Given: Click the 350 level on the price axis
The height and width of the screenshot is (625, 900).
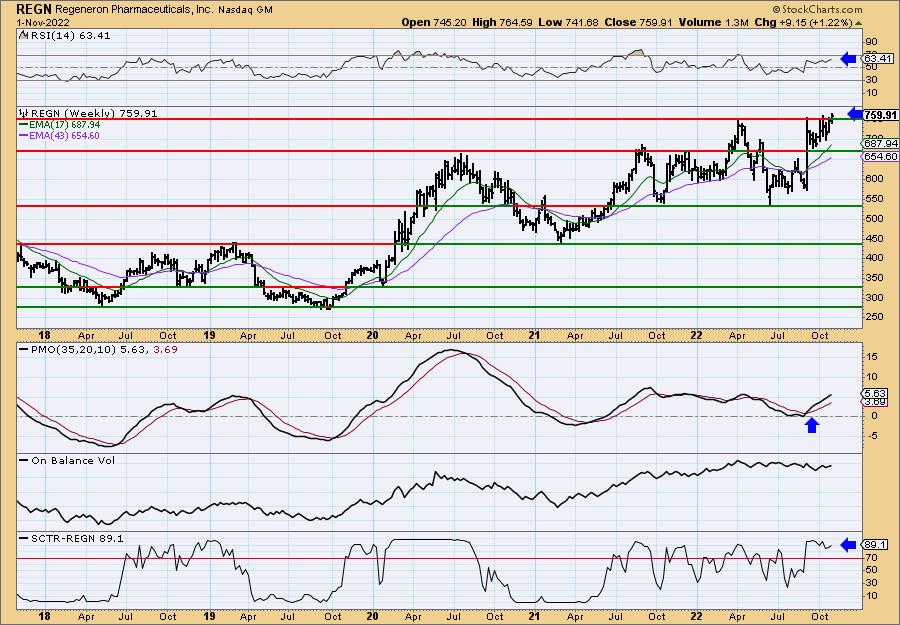Looking at the screenshot, I should (873, 278).
